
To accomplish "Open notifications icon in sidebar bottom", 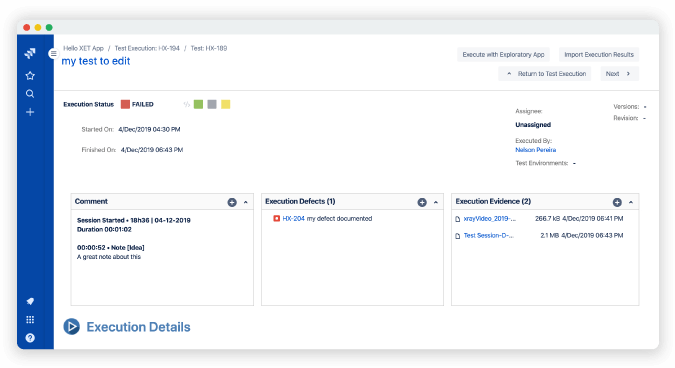I will tap(30, 301).
